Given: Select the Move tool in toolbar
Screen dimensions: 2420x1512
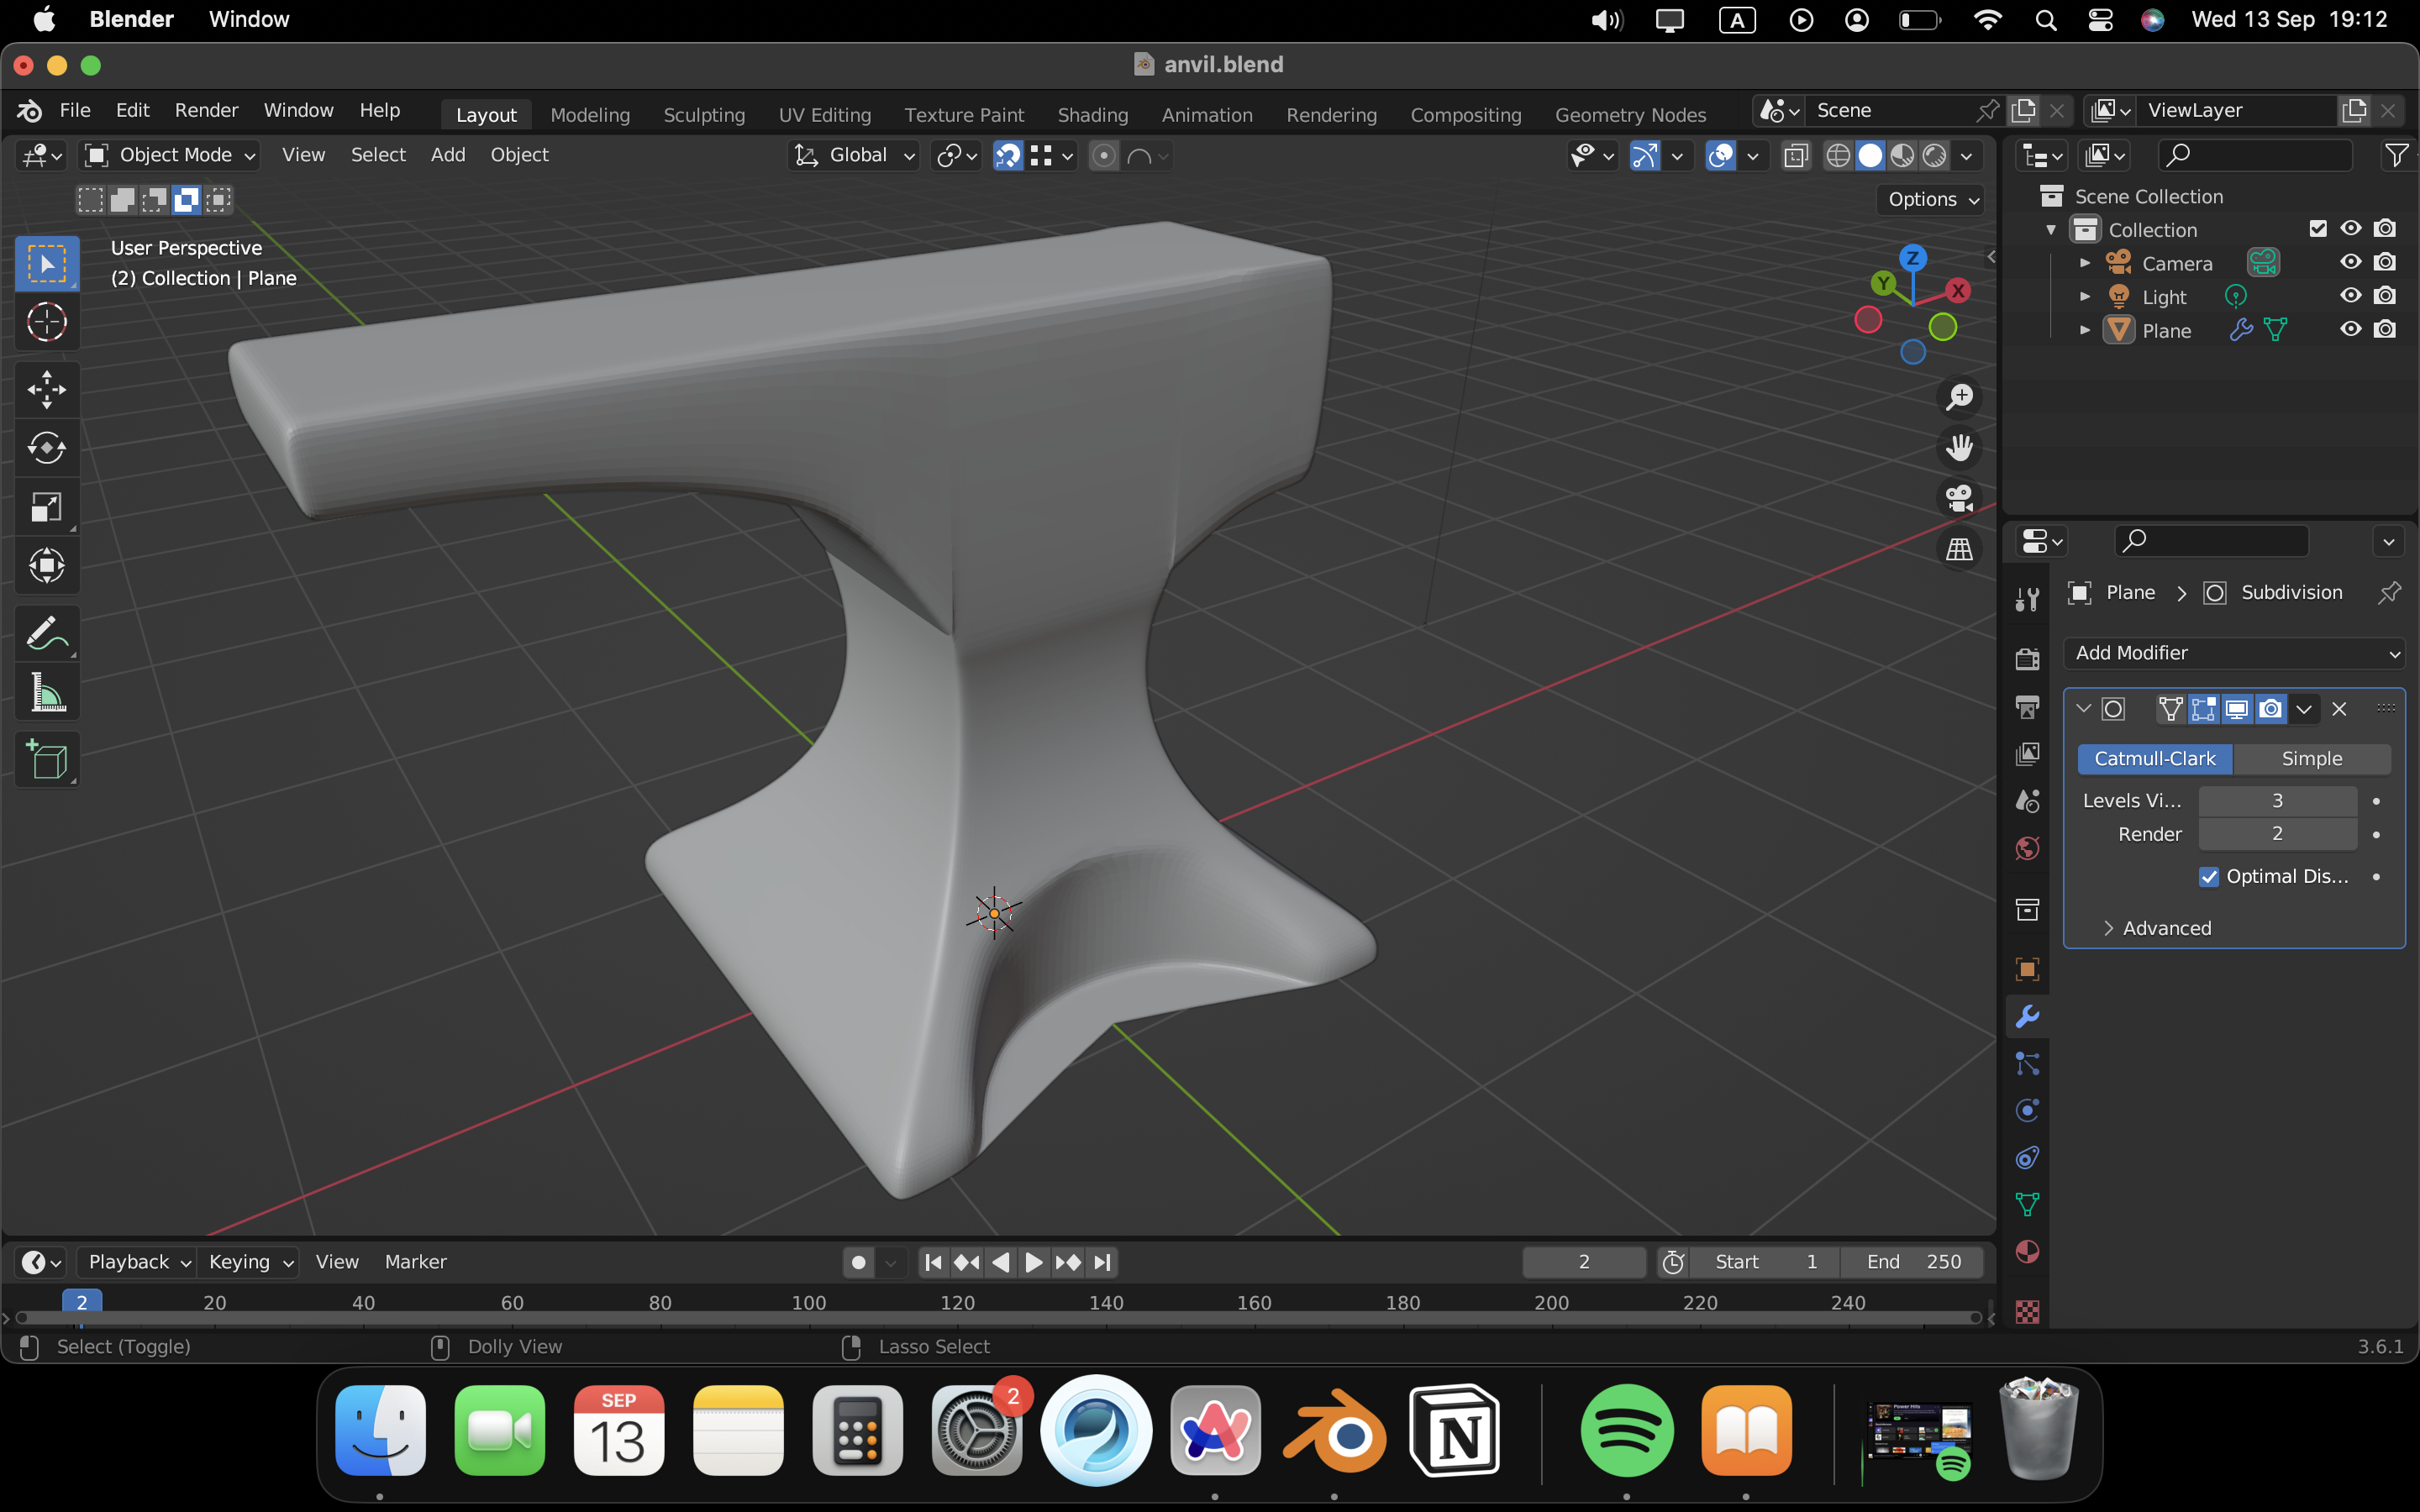Looking at the screenshot, I should click(46, 389).
